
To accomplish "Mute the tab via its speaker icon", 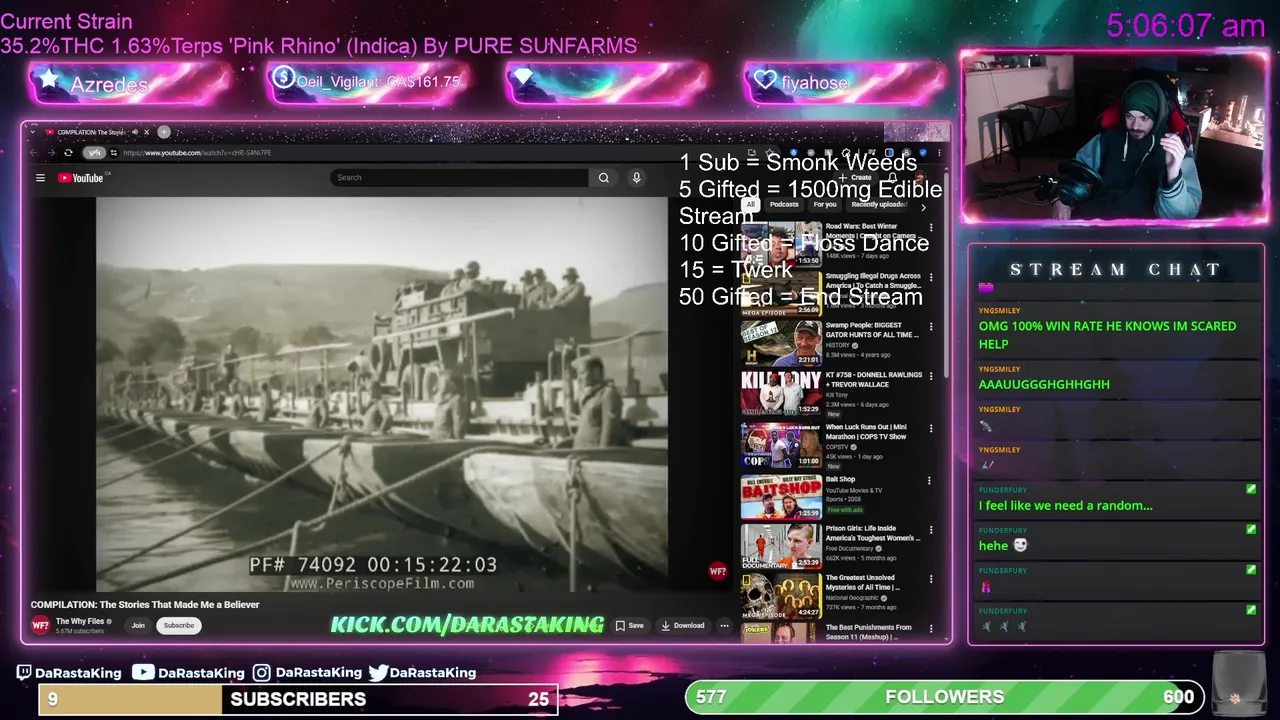I will pos(135,132).
